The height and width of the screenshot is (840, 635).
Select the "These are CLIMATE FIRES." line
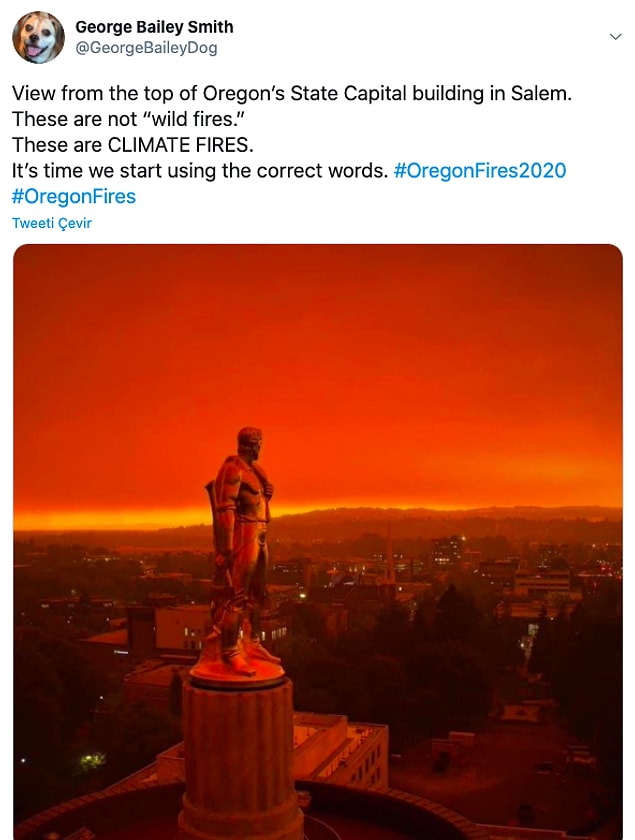coord(132,145)
